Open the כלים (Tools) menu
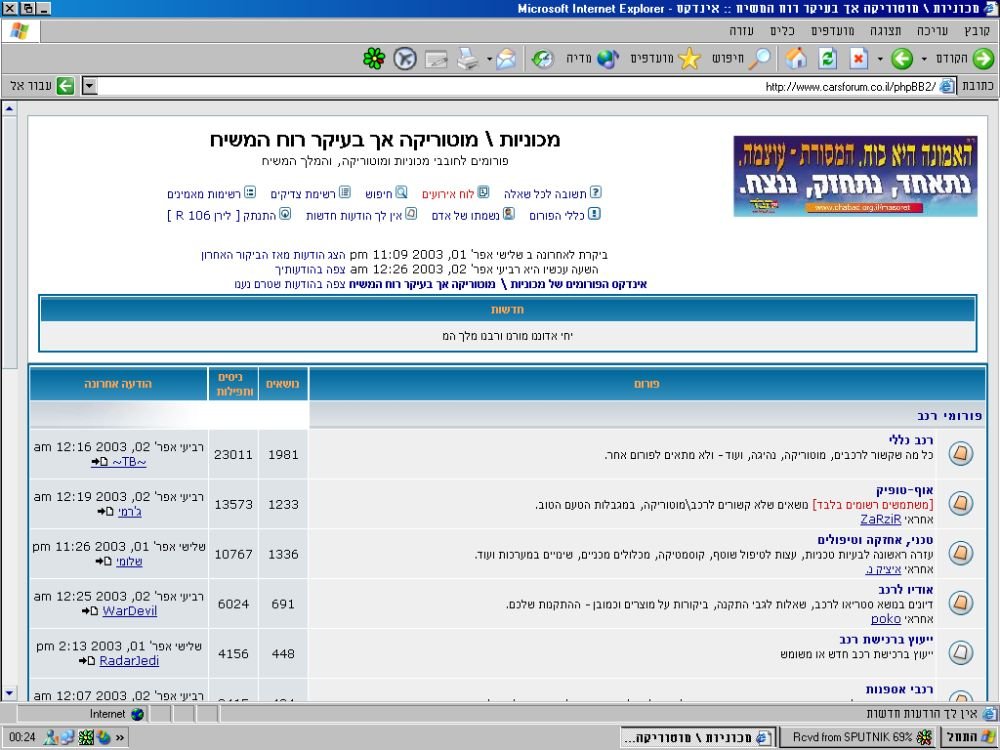Image resolution: width=1000 pixels, height=750 pixels. (x=782, y=31)
